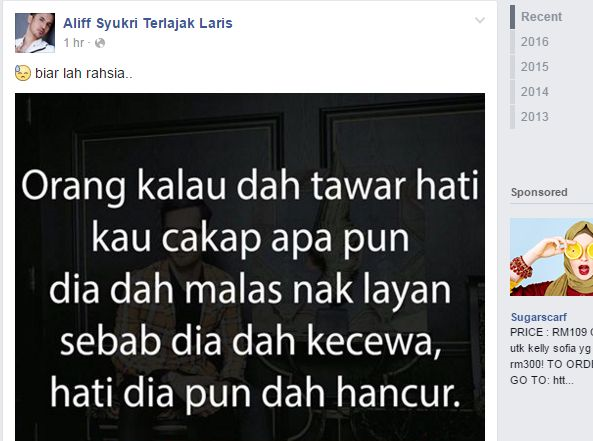Open the Sugarscarf ad image
The width and height of the screenshot is (593, 441).
pyautogui.click(x=551, y=257)
